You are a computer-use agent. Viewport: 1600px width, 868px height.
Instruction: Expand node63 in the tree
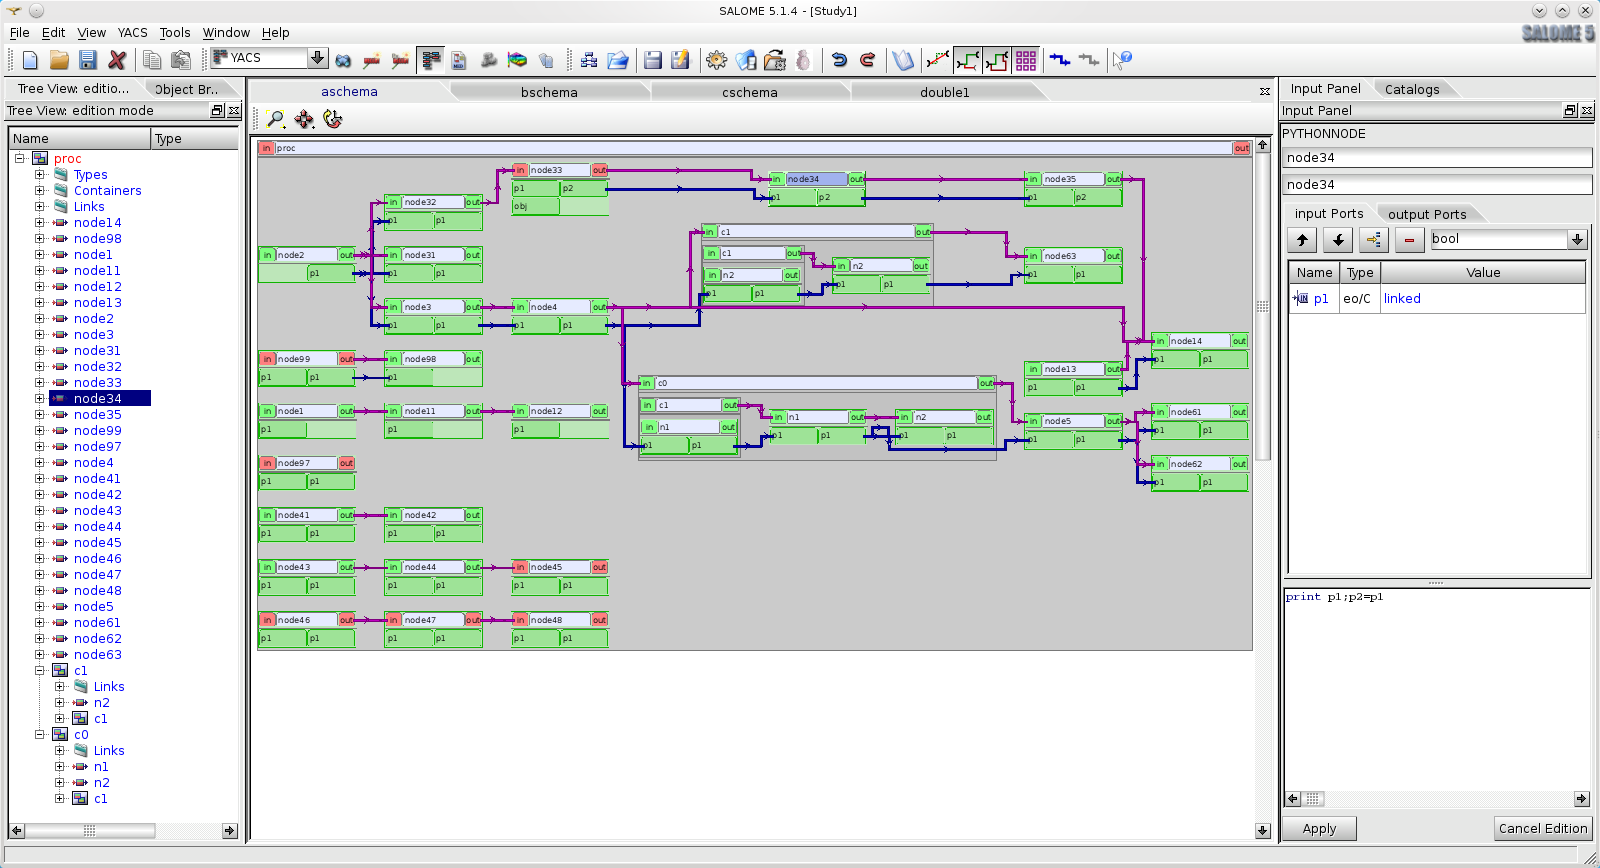(40, 655)
